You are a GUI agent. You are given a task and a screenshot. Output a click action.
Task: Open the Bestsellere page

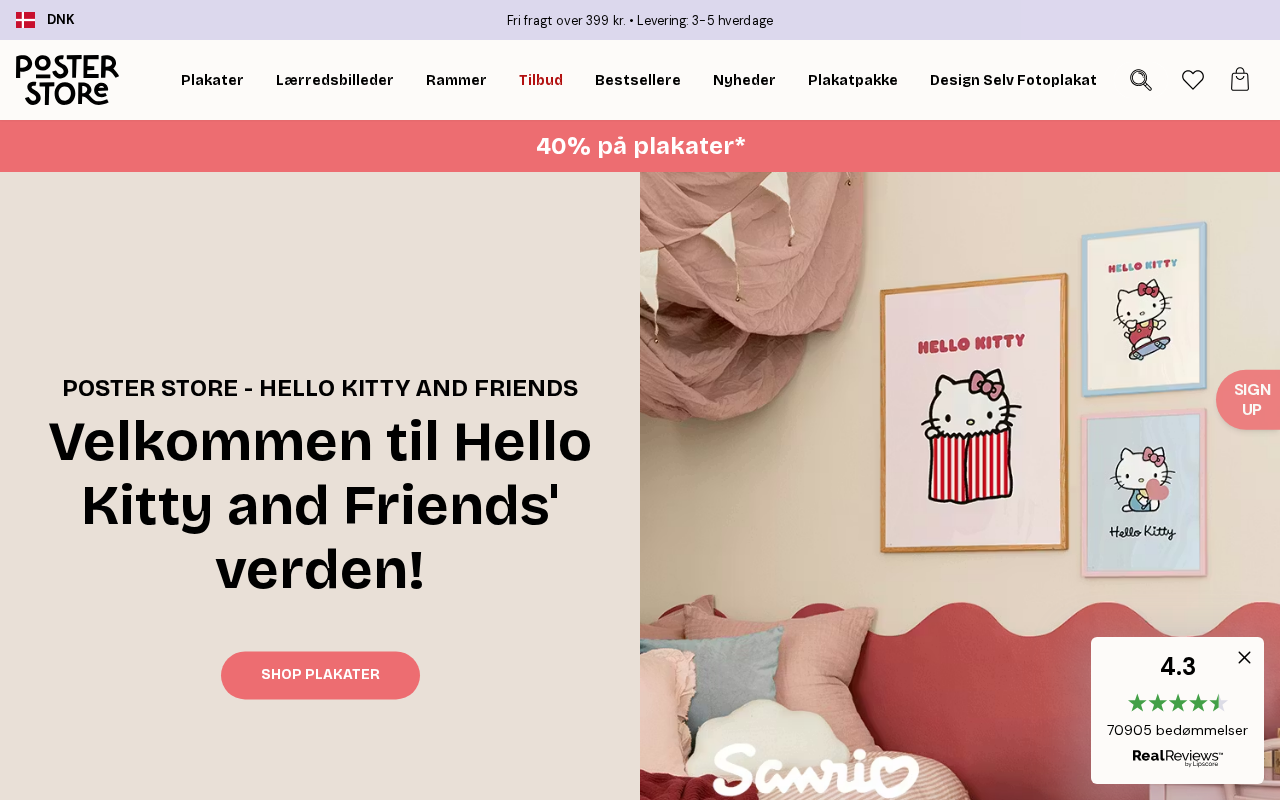[638, 80]
